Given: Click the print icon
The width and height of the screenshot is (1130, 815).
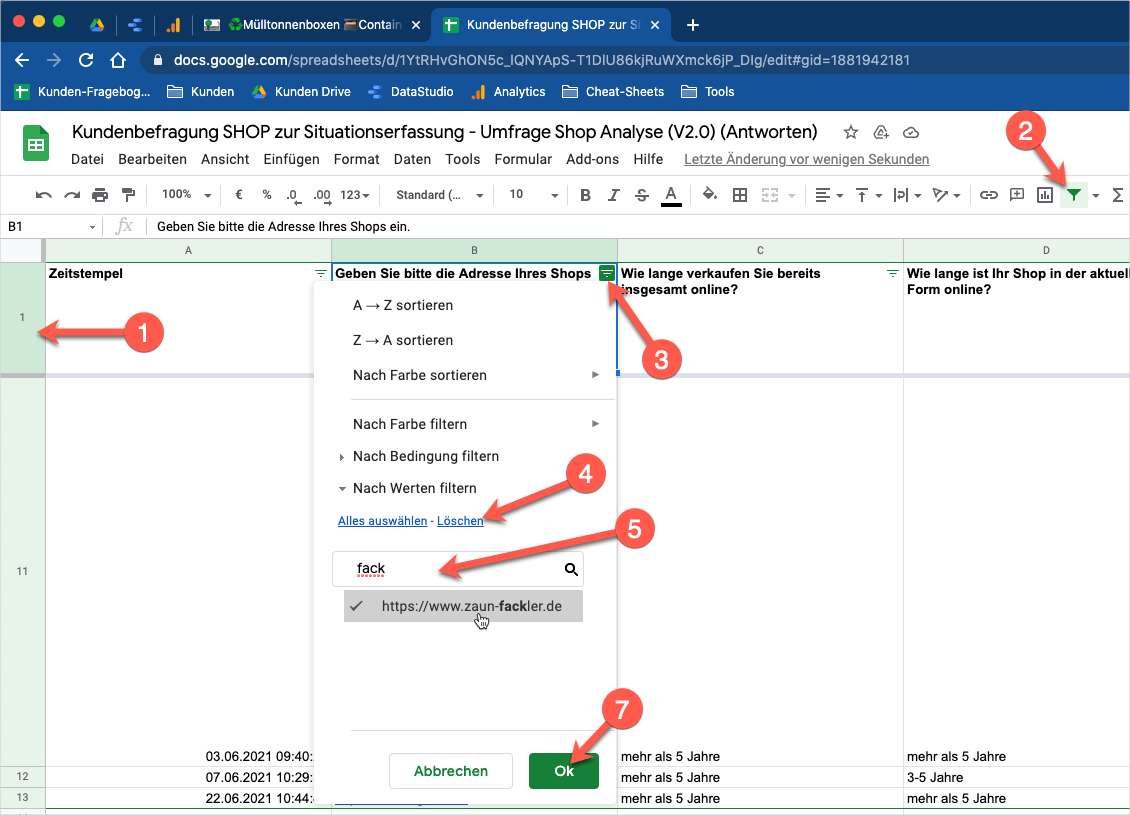Looking at the screenshot, I should (x=100, y=195).
